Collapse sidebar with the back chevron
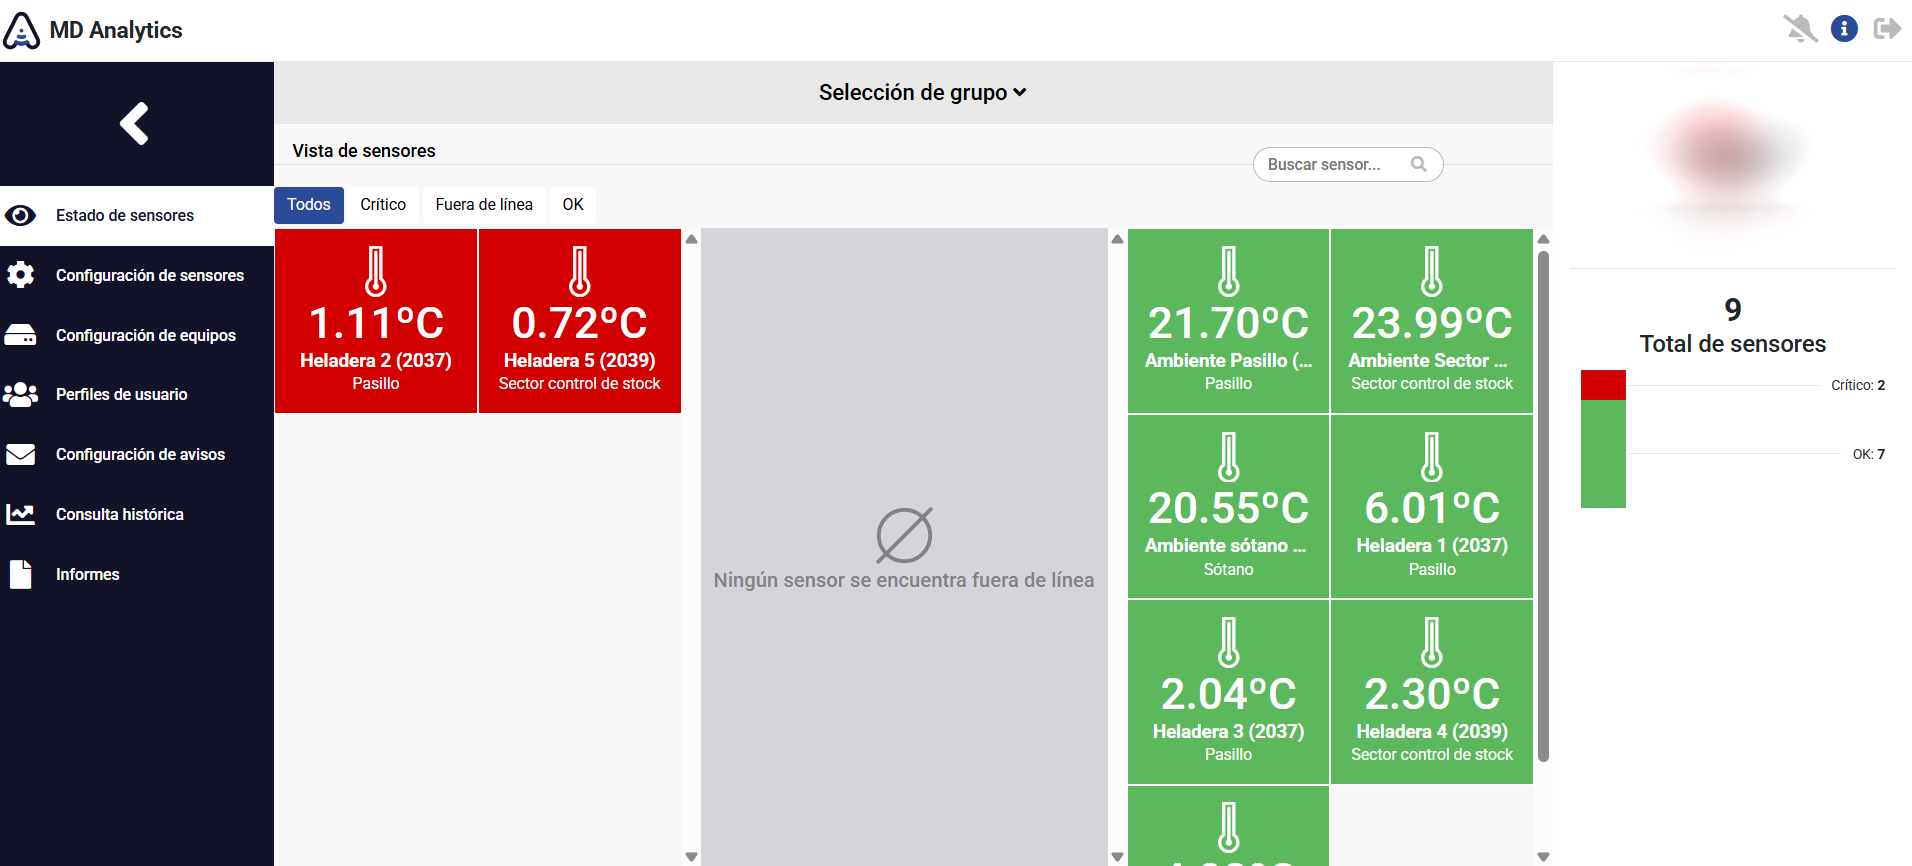Screen dimensions: 1912x866 [135, 124]
